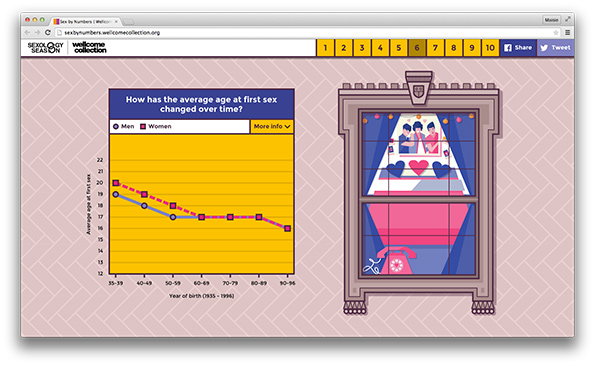
Task: Select the highlighted section 6
Action: (417, 48)
